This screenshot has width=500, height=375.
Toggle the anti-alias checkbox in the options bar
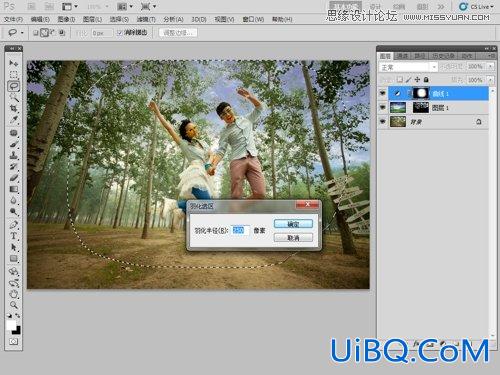(120, 33)
